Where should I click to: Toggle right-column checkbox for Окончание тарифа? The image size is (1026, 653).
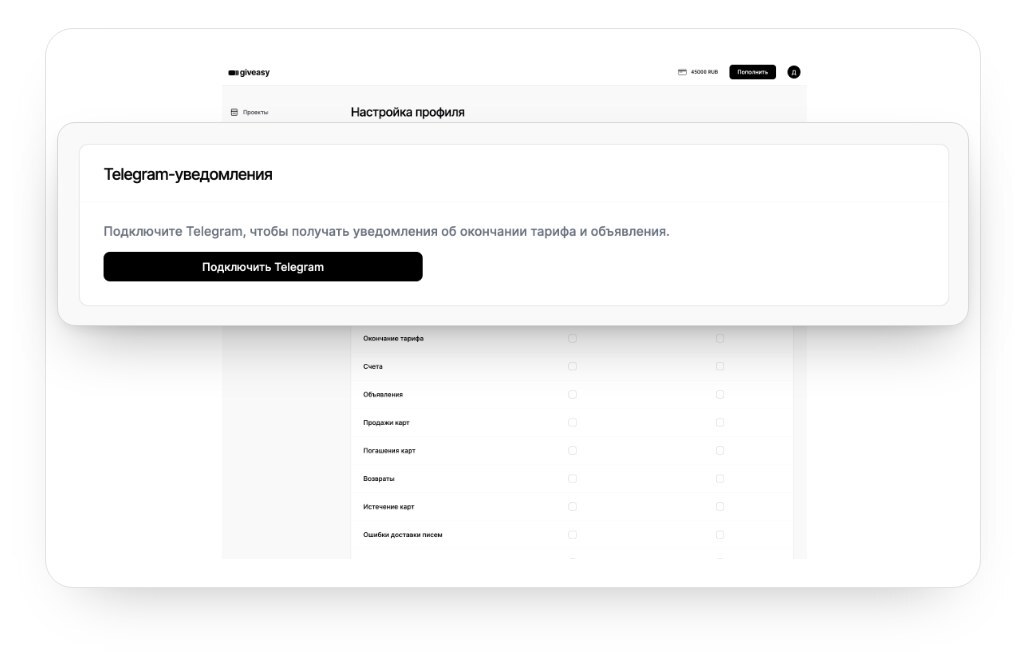pos(720,338)
